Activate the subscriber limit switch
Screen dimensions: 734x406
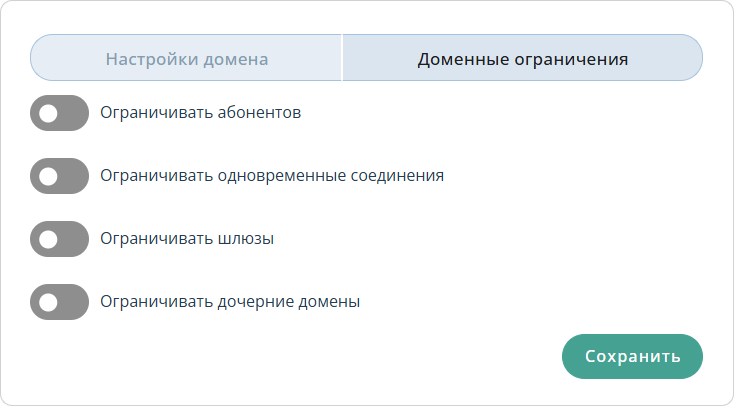[60, 113]
